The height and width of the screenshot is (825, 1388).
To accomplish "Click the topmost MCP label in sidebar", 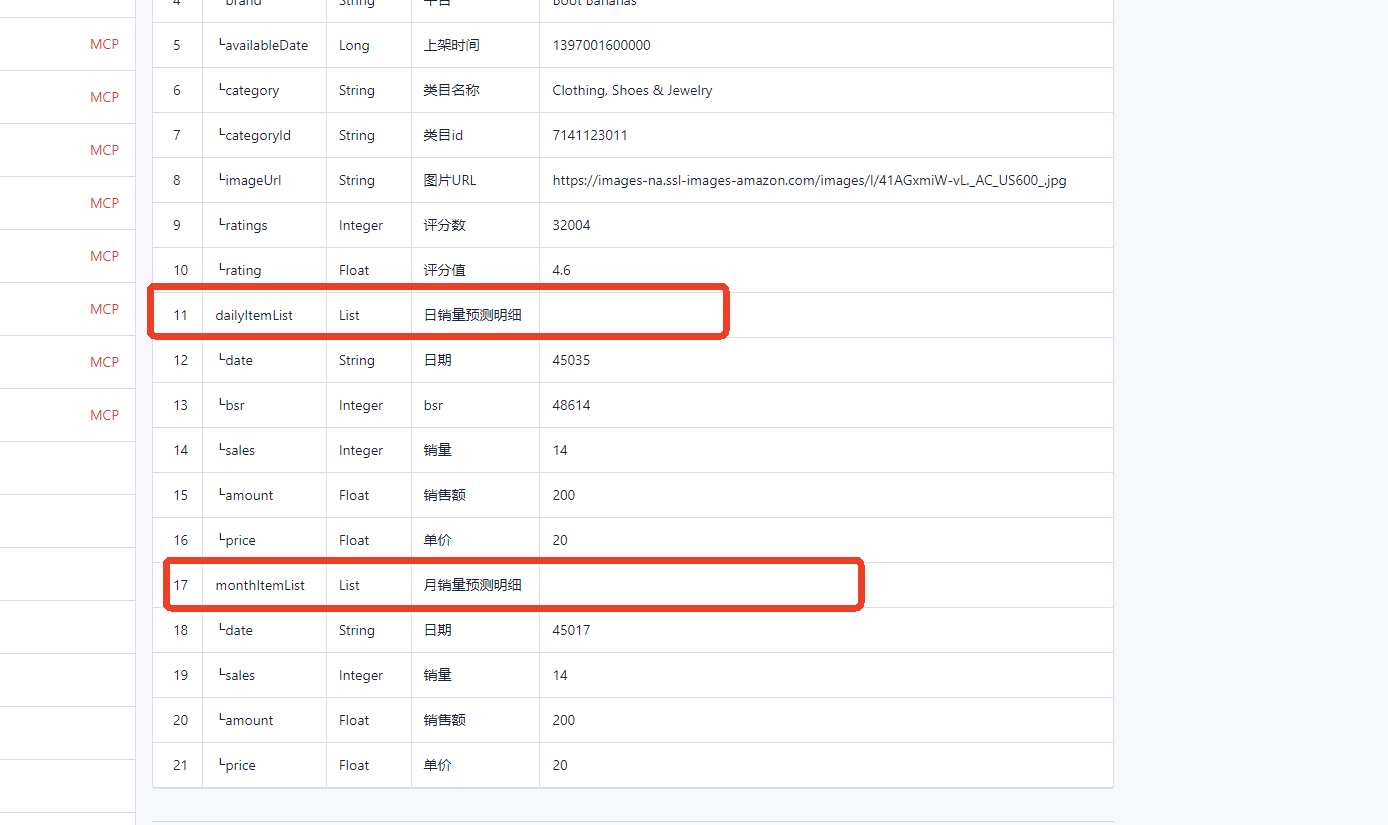I will pyautogui.click(x=104, y=44).
